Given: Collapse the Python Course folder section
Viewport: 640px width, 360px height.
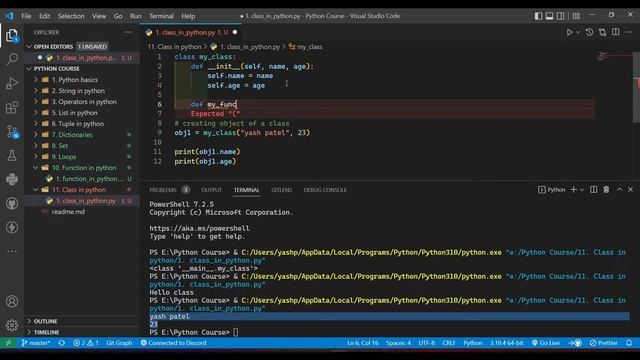Looking at the screenshot, I should pos(82,69).
